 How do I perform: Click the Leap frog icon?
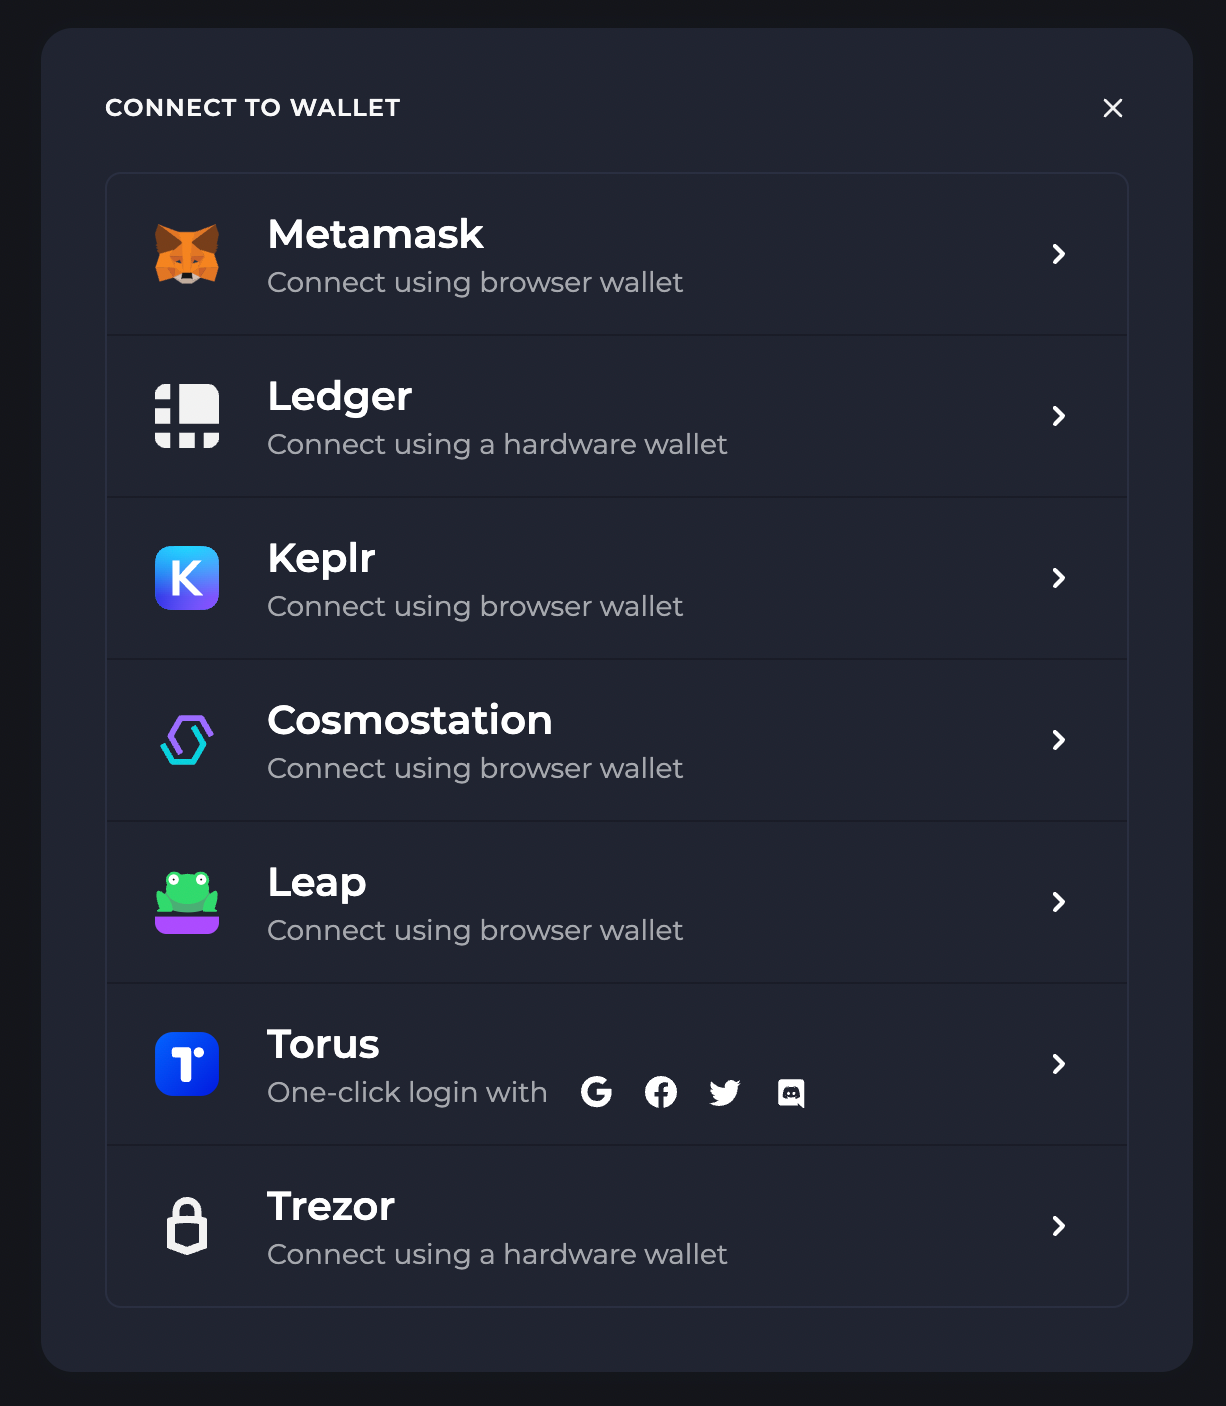pos(187,902)
